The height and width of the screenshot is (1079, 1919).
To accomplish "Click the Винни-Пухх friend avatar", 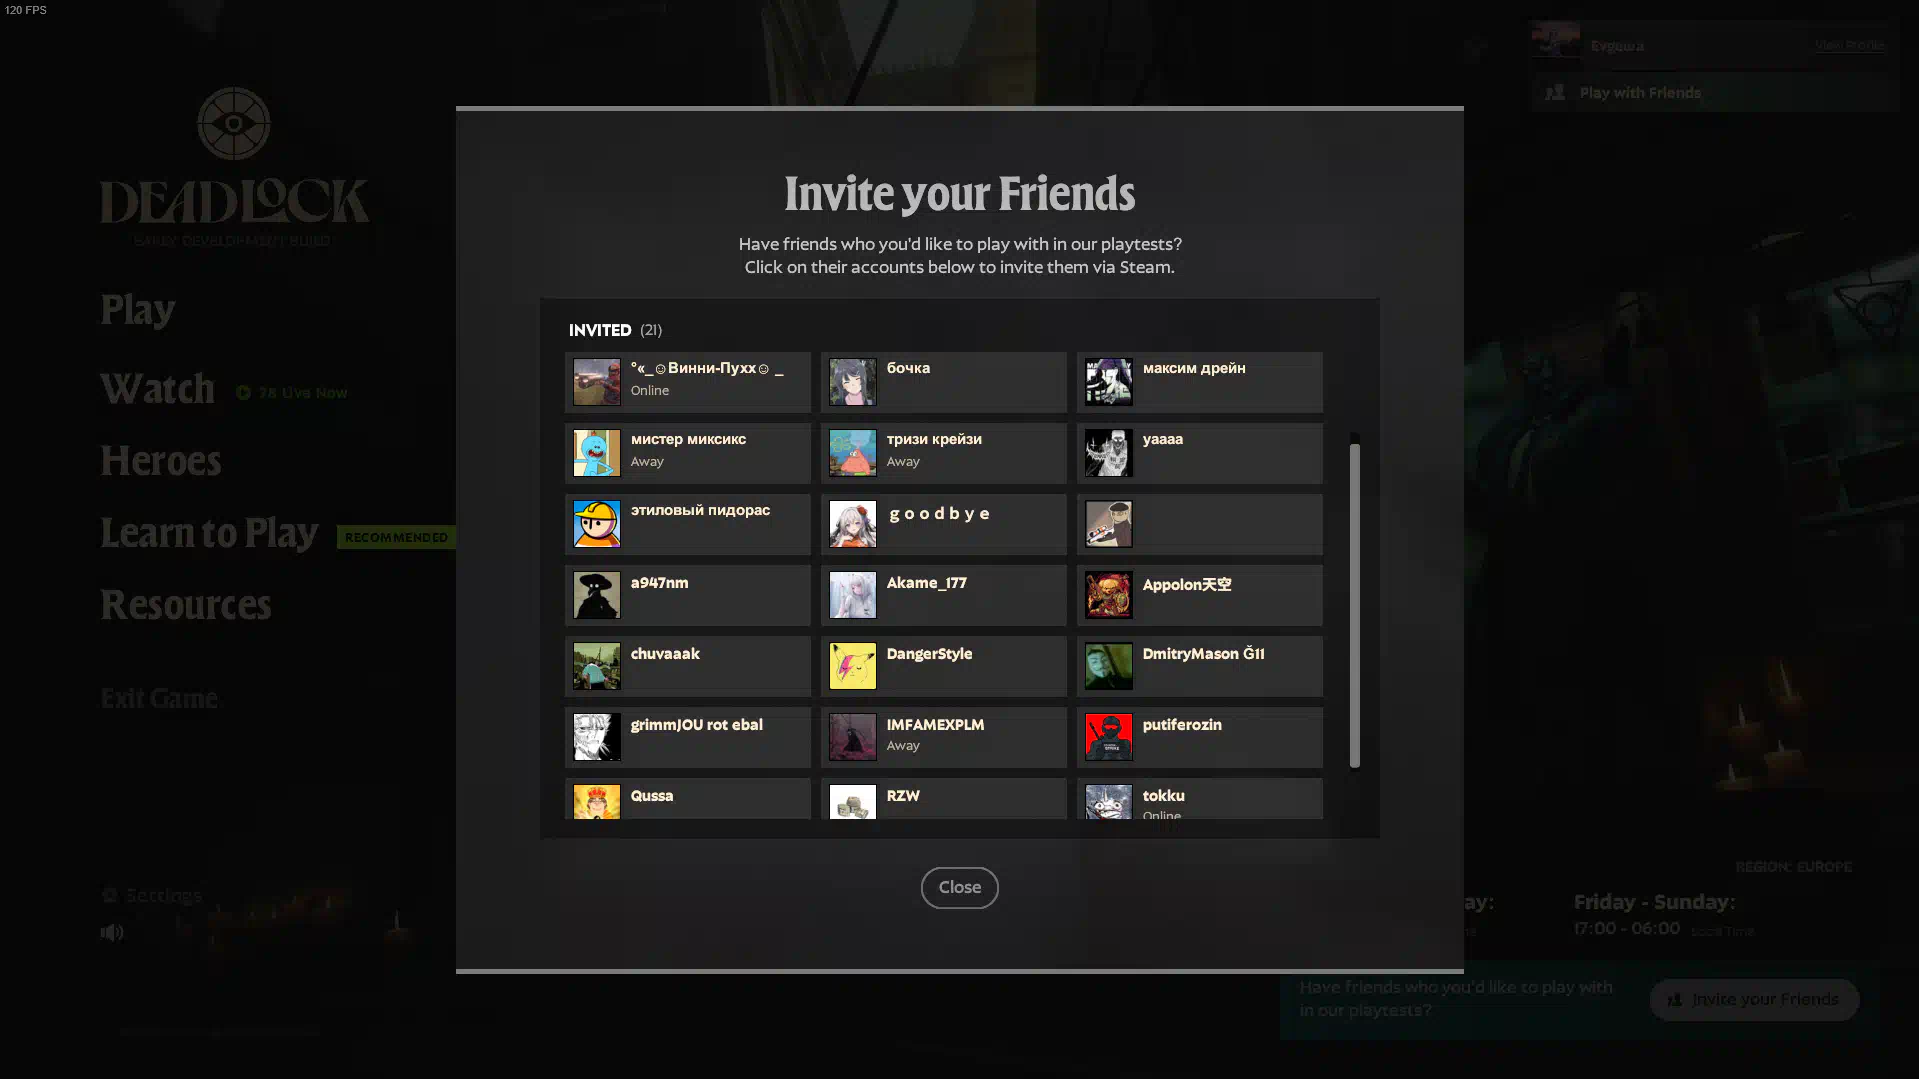I will 596,382.
